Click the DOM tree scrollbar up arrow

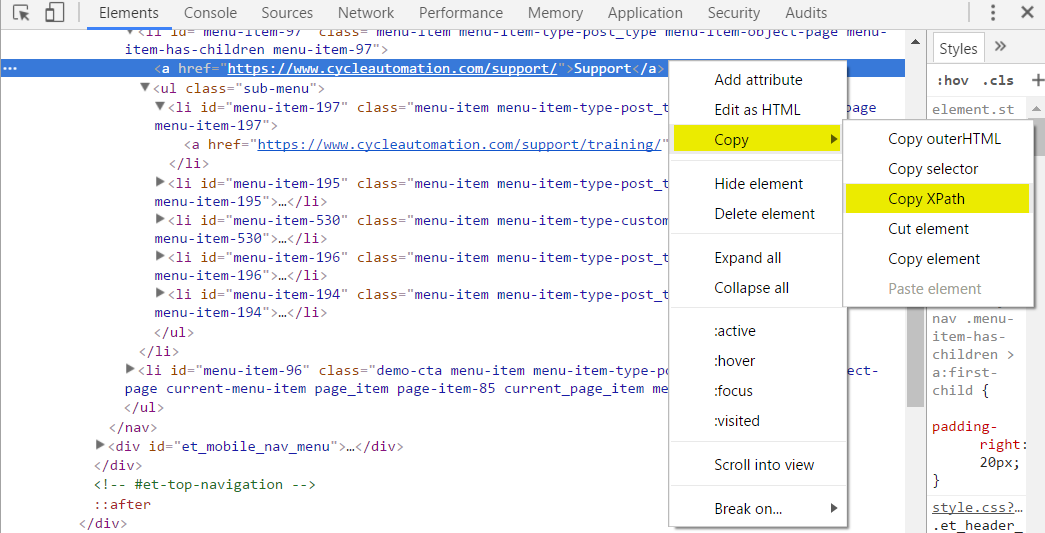(916, 41)
